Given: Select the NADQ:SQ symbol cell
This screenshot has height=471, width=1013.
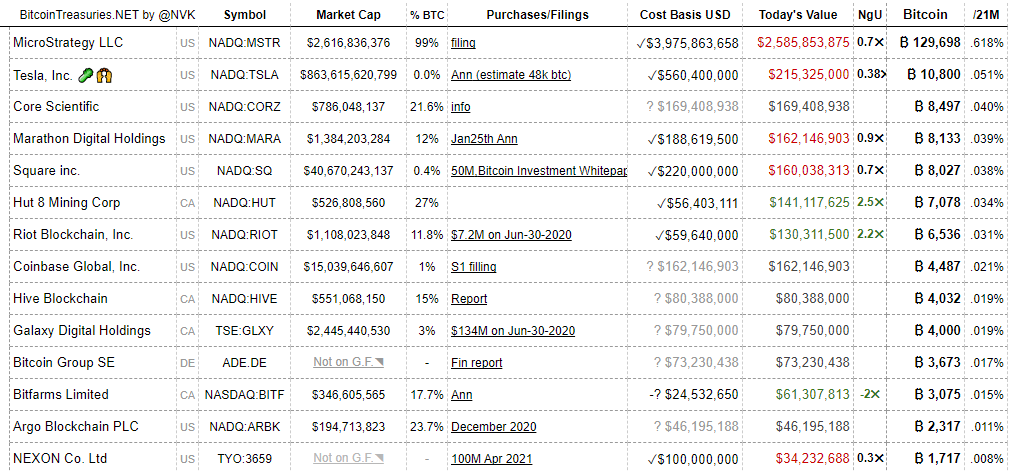Looking at the screenshot, I should 244,171.
